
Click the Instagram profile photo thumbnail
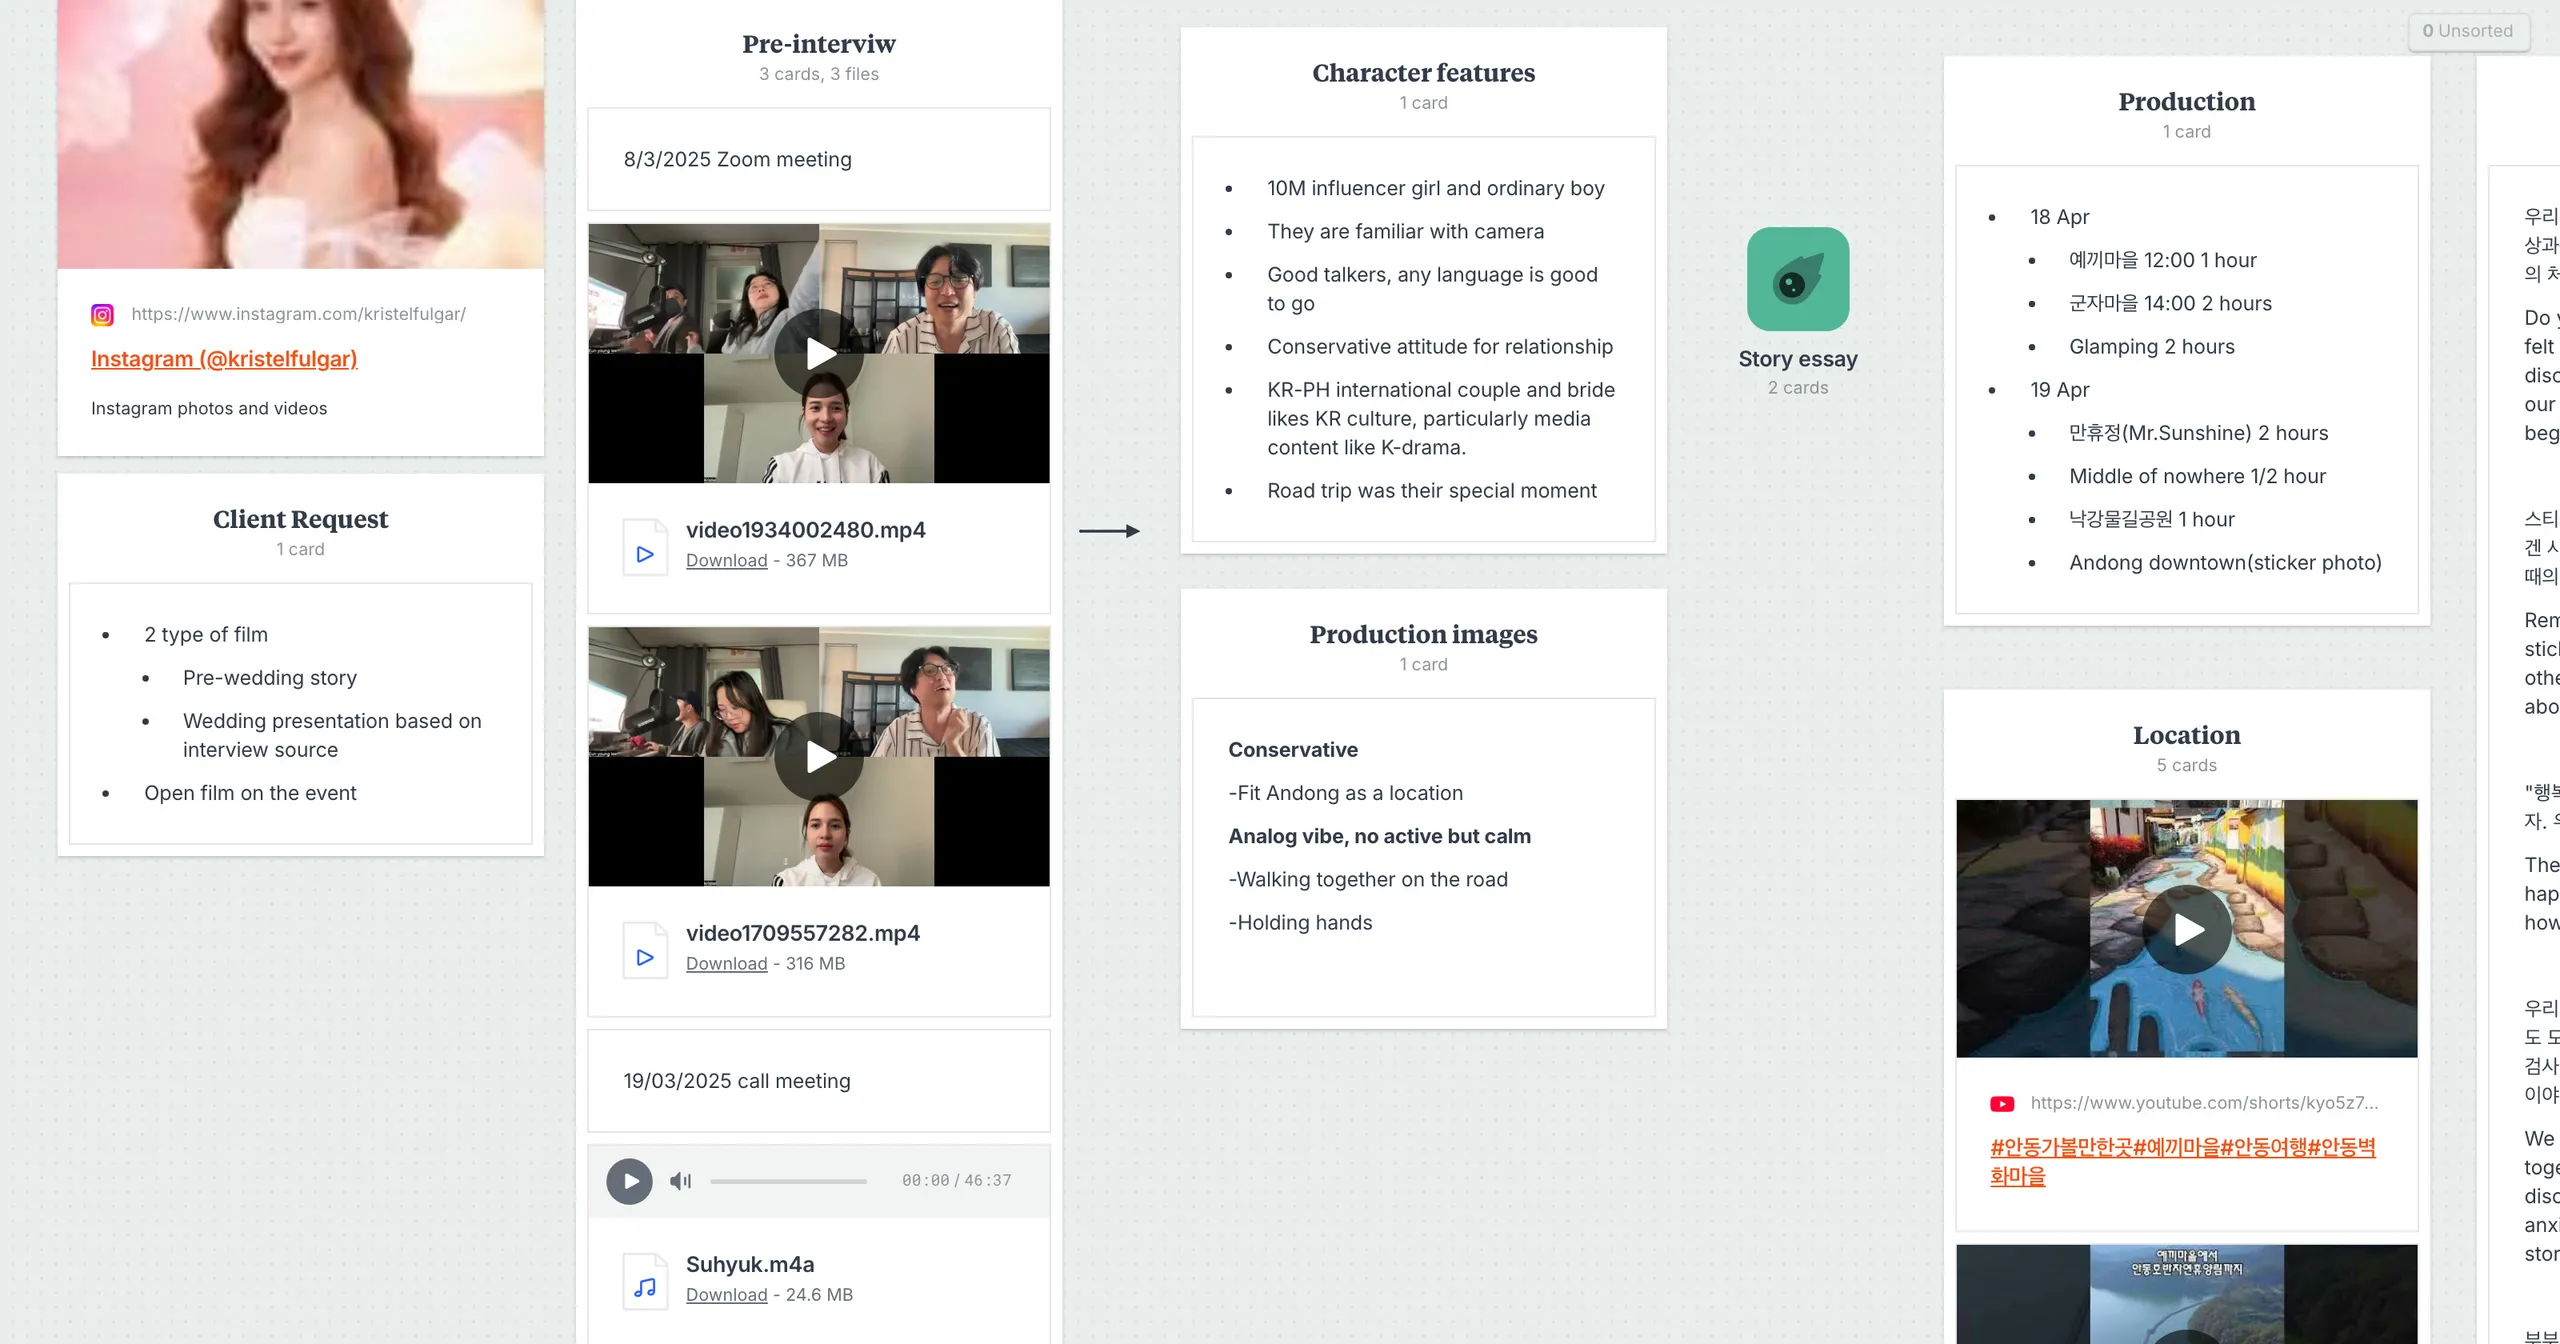(x=300, y=134)
